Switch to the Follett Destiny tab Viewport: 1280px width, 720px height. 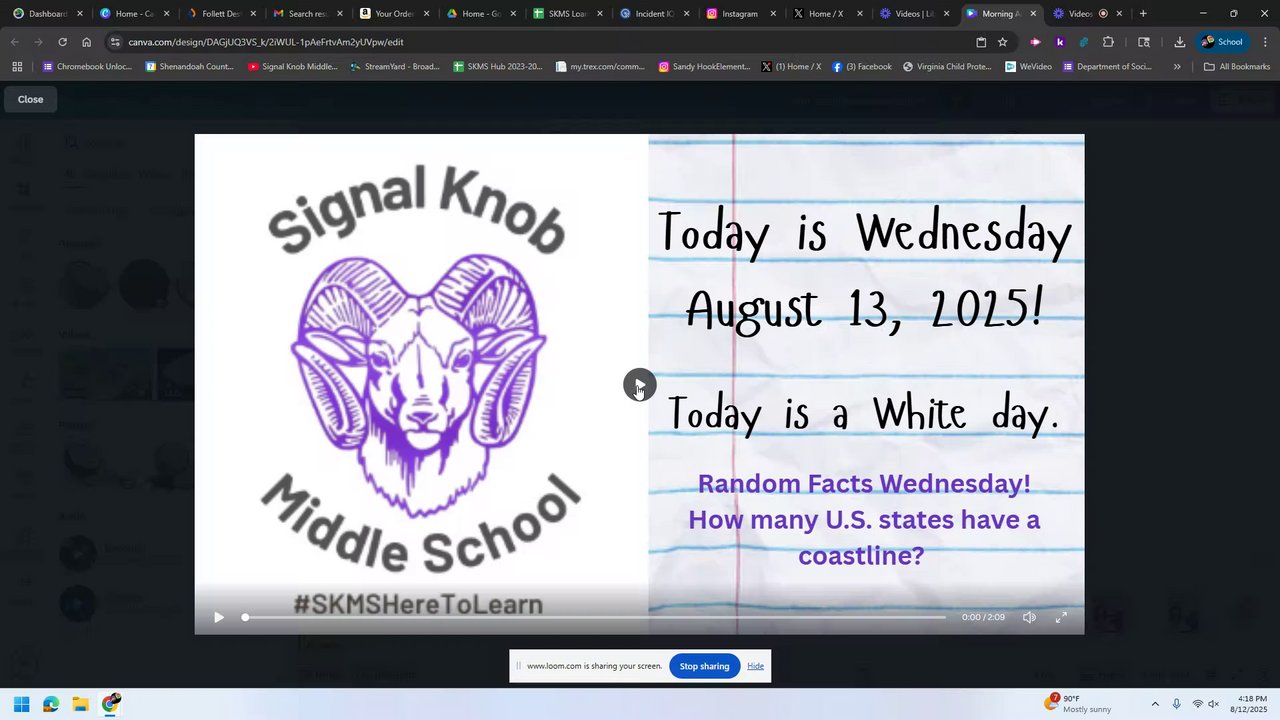pyautogui.click(x=221, y=14)
